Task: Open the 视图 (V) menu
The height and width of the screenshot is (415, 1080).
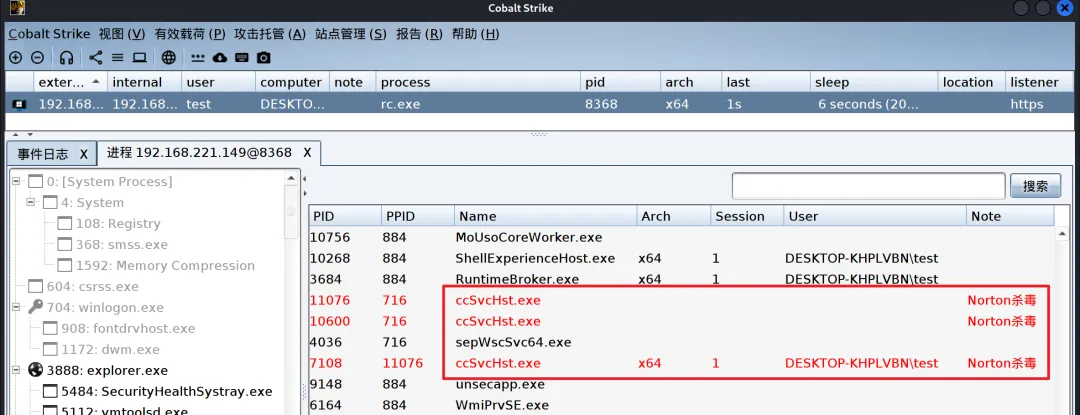Action: coord(122,34)
